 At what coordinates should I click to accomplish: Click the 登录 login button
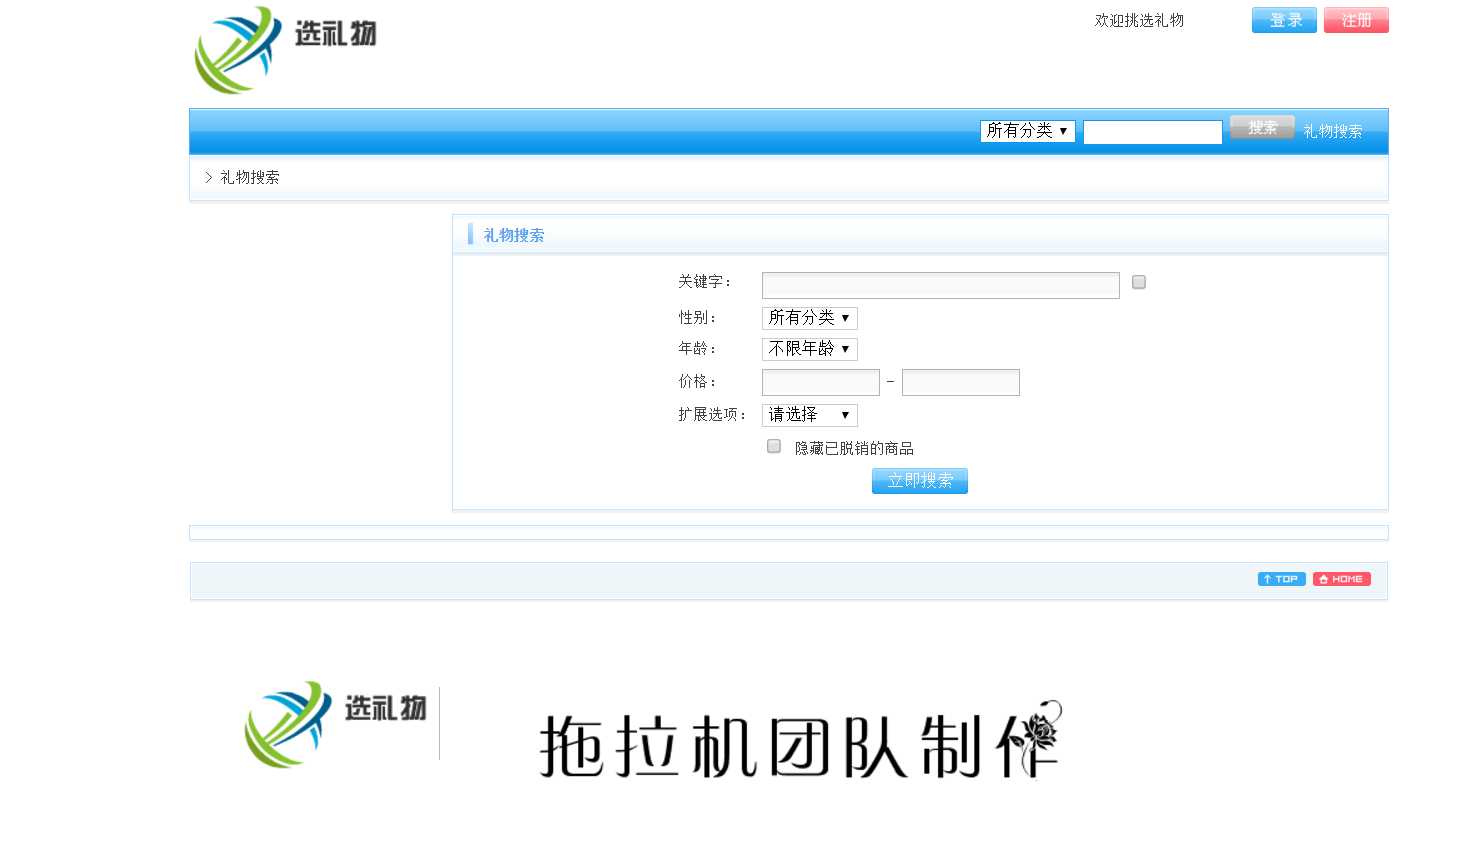1284,20
